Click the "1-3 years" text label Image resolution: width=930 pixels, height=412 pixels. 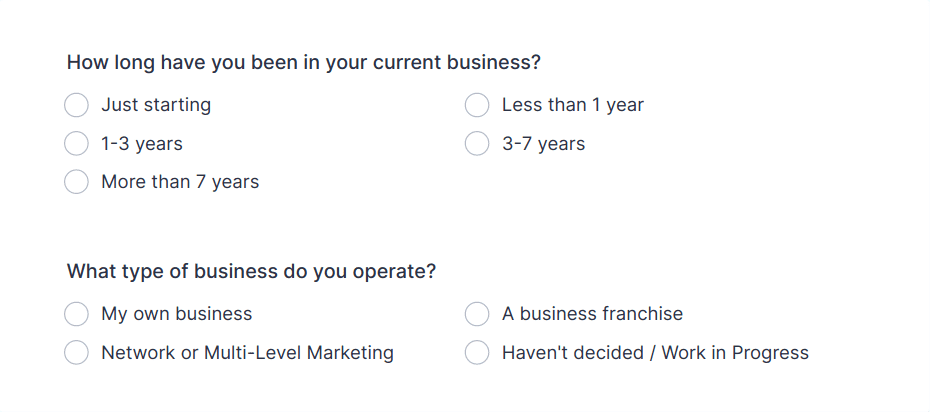[x=142, y=144]
